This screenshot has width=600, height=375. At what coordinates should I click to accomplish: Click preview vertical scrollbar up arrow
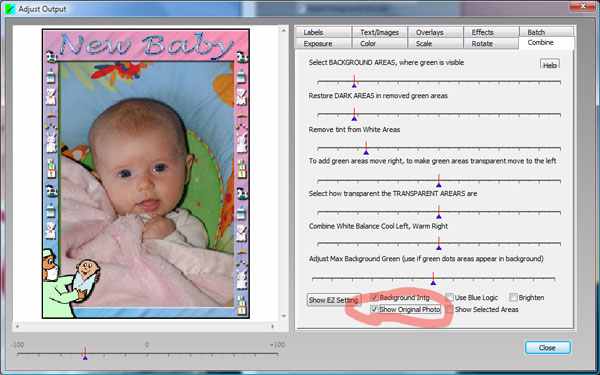(x=284, y=30)
